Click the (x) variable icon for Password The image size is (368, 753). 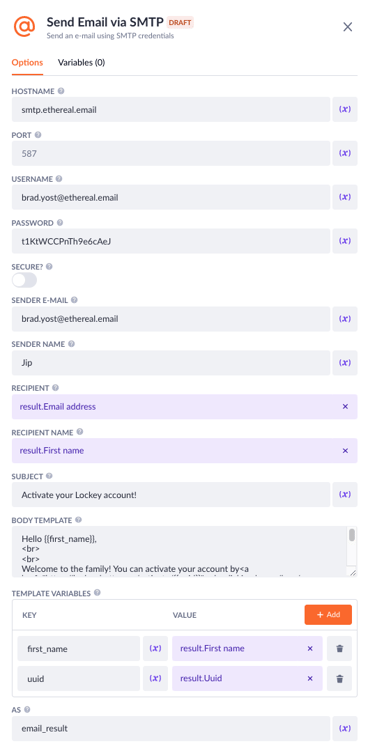(345, 241)
